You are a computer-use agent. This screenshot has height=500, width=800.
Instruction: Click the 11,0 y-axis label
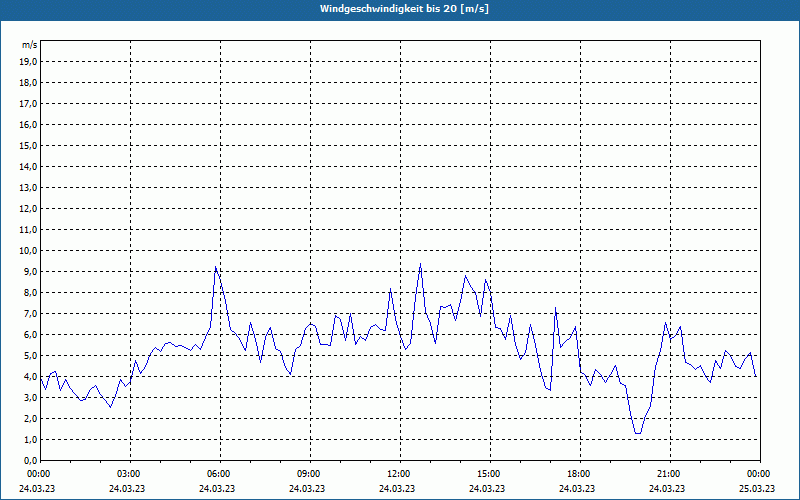(28, 230)
